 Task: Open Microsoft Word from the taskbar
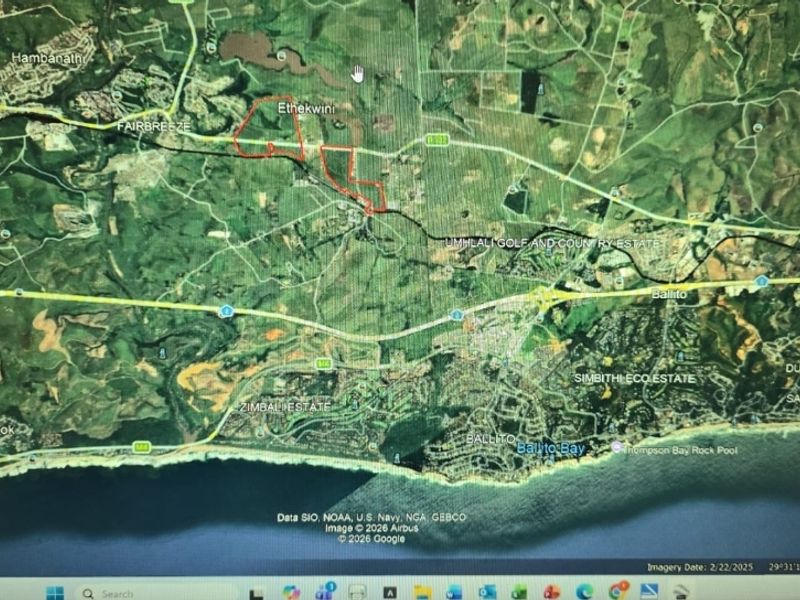pos(454,592)
